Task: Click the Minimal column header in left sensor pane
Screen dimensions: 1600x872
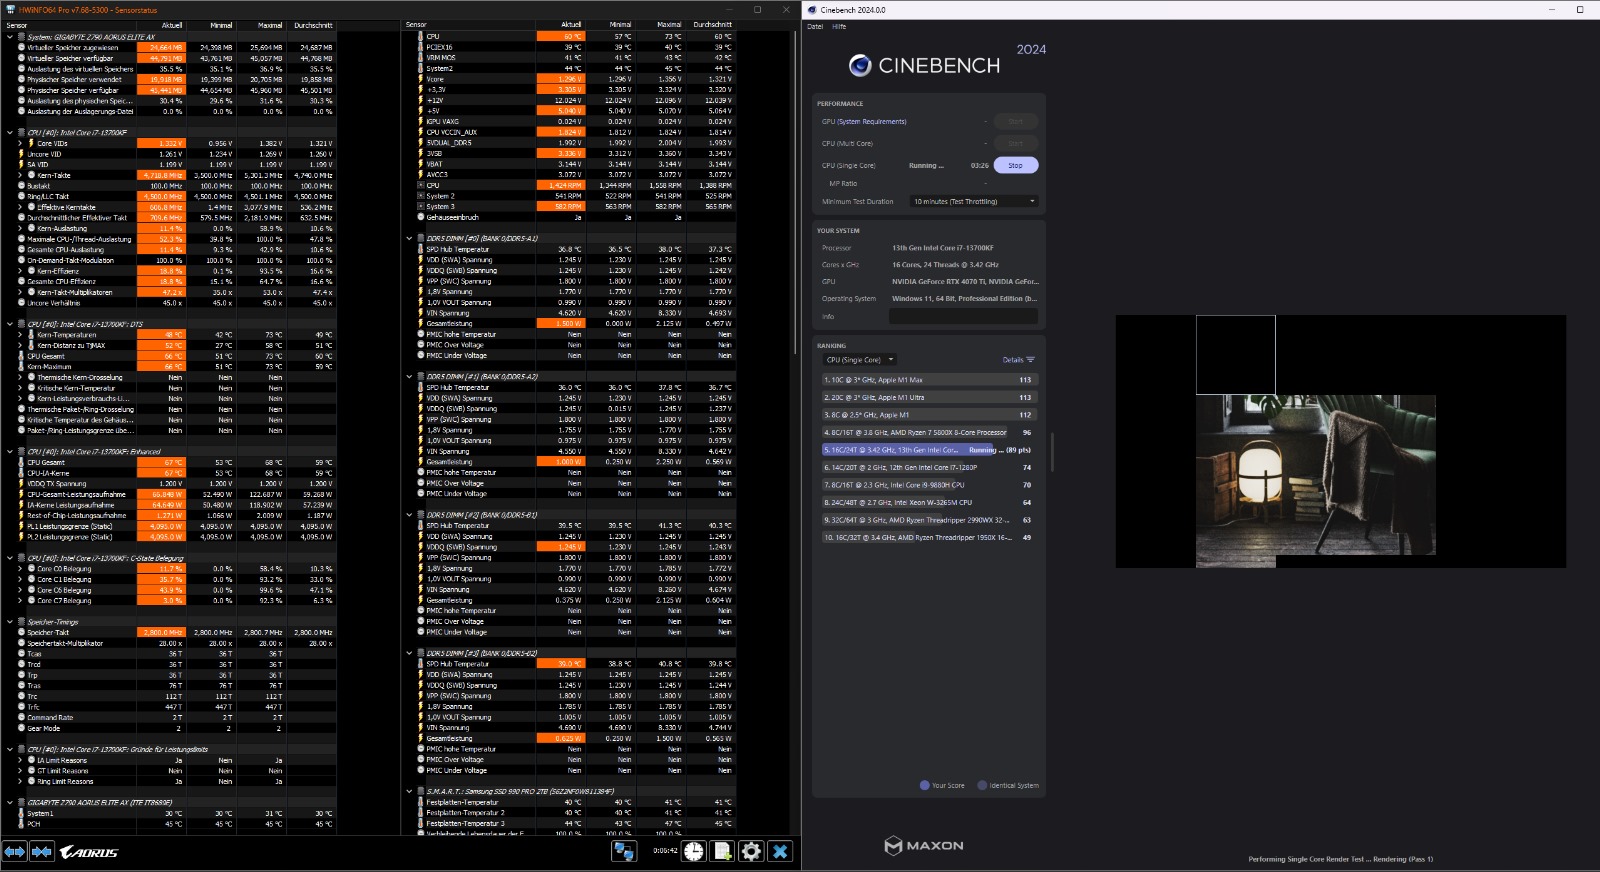Action: click(221, 25)
